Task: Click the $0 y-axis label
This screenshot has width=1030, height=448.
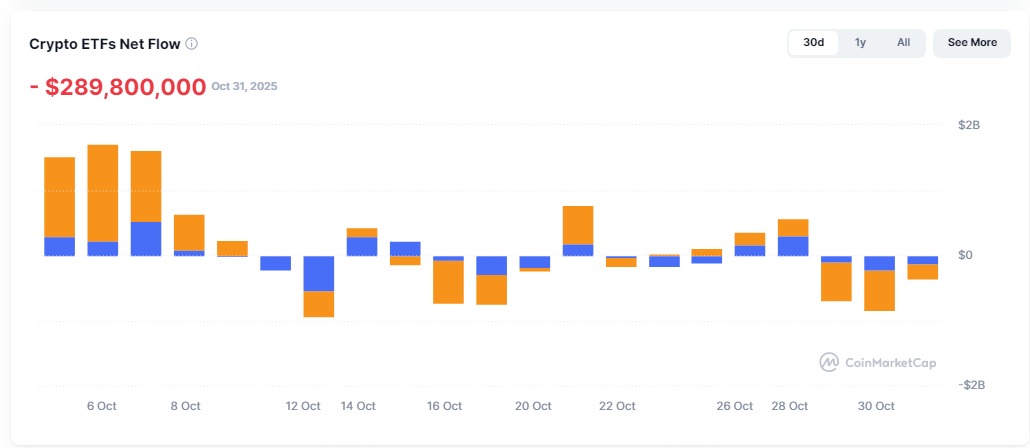Action: (966, 256)
